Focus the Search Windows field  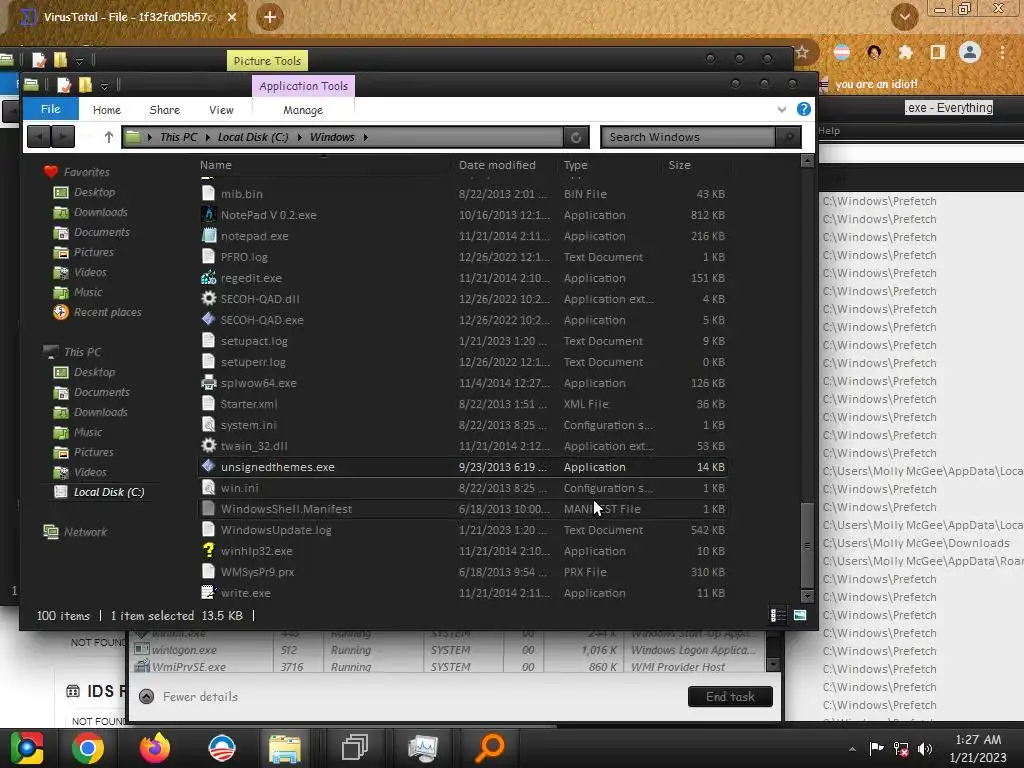(x=688, y=137)
